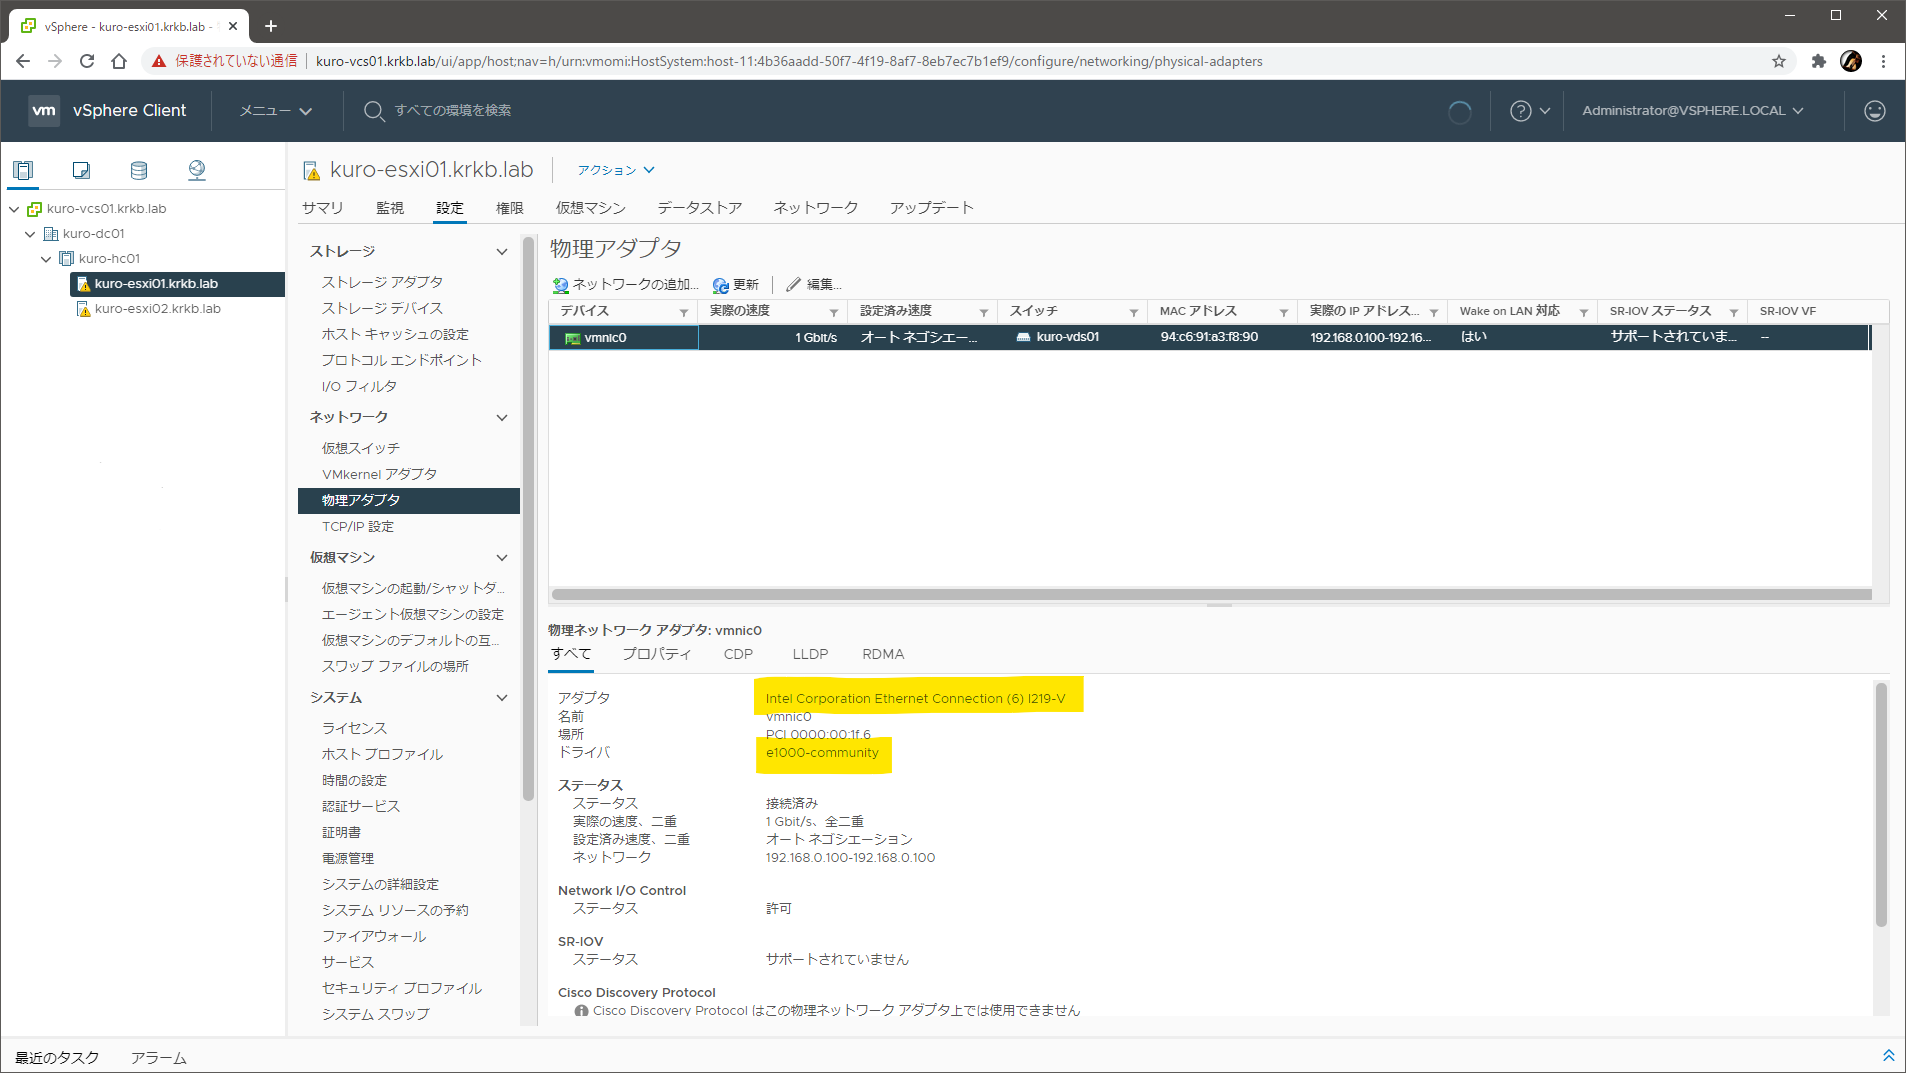Screen dimensions: 1906x1073
Task: Focus the global search field
Action: [x=453, y=111]
